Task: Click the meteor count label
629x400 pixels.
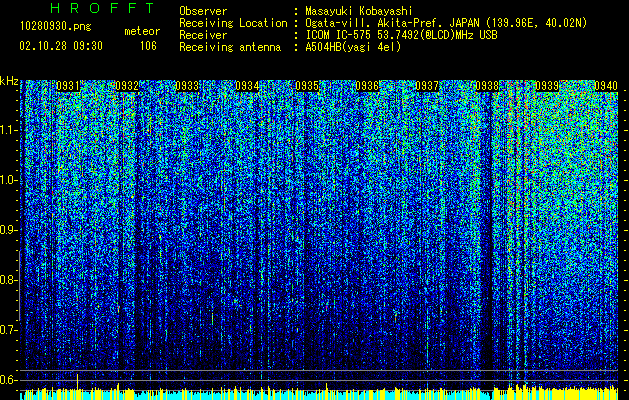Action: coord(142,31)
